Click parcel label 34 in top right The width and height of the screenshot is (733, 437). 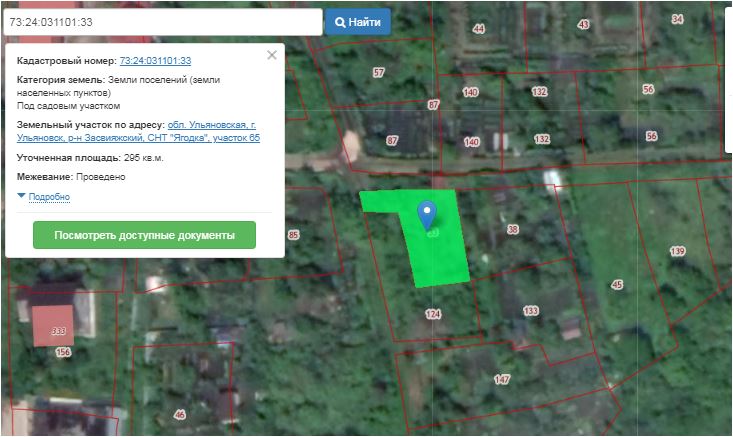coord(677,19)
